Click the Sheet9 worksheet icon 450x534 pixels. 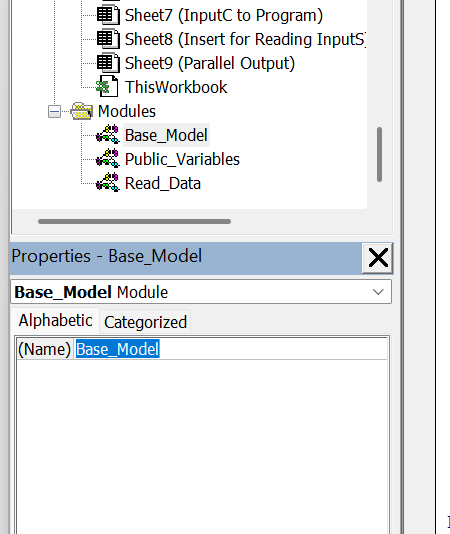coord(108,63)
